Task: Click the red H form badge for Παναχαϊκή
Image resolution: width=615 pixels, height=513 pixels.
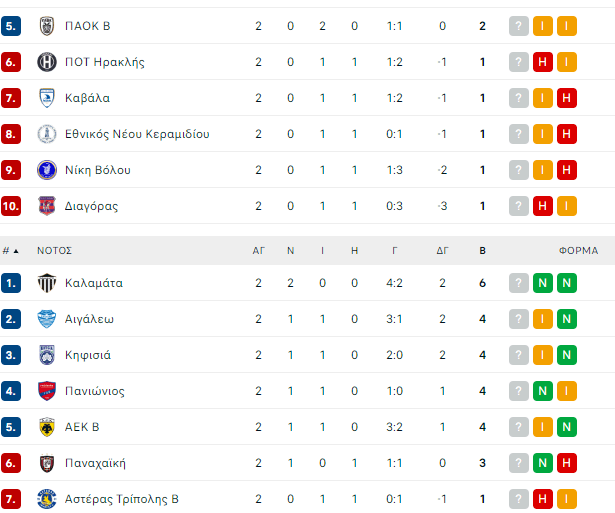Action: pos(567,463)
